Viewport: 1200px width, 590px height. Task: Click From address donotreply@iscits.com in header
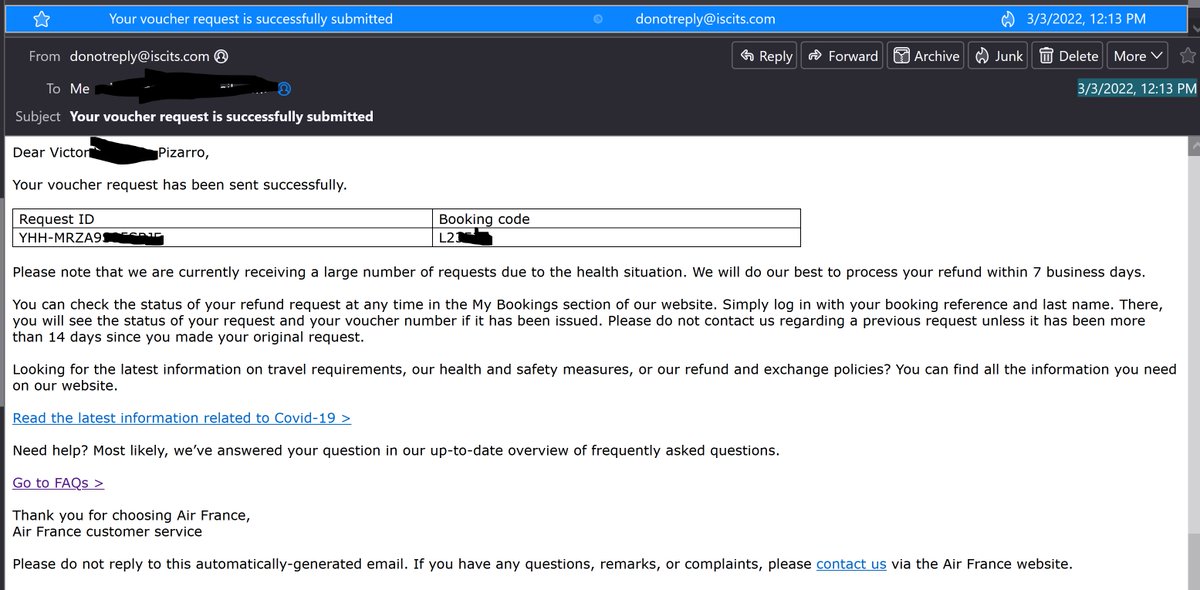[x=139, y=57]
